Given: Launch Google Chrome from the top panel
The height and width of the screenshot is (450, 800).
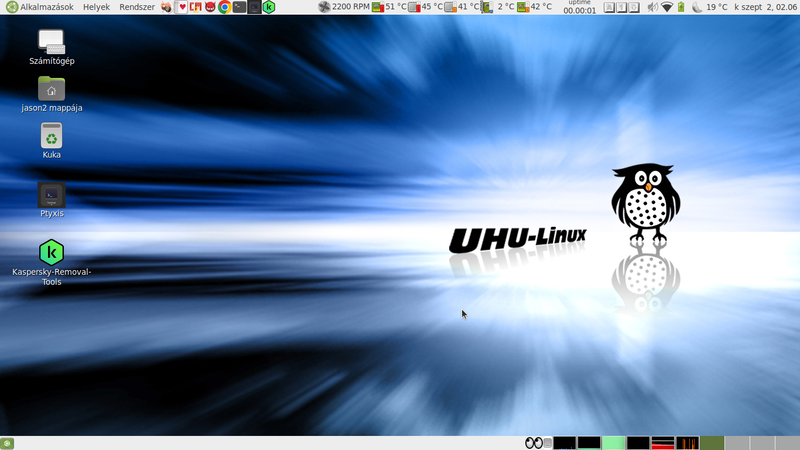Looking at the screenshot, I should pyautogui.click(x=224, y=7).
